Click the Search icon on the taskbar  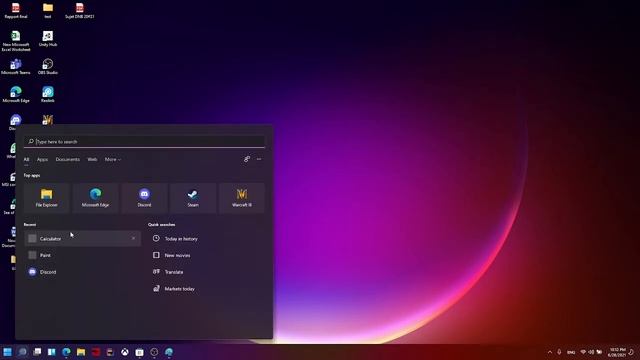[x=22, y=352]
